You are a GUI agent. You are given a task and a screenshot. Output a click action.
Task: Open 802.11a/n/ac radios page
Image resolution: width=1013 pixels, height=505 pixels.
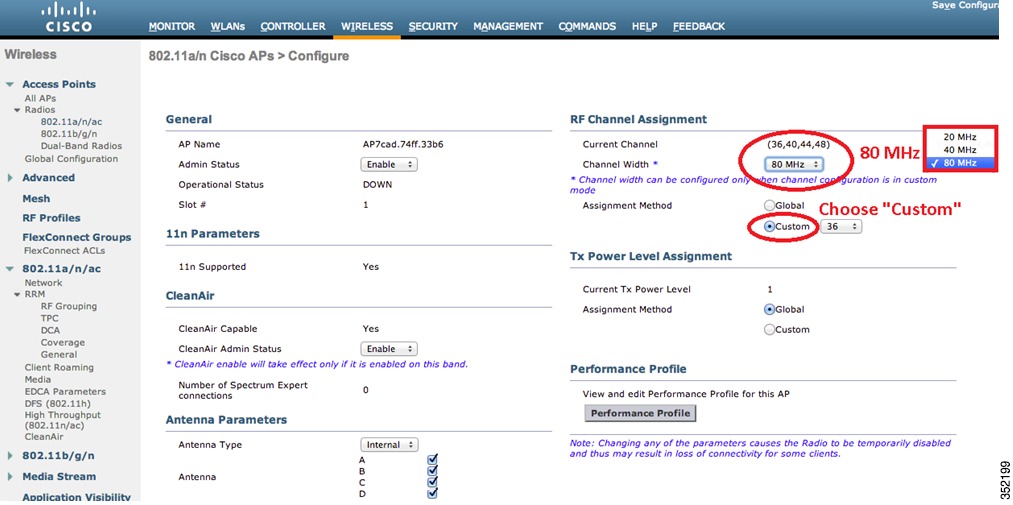tap(71, 122)
